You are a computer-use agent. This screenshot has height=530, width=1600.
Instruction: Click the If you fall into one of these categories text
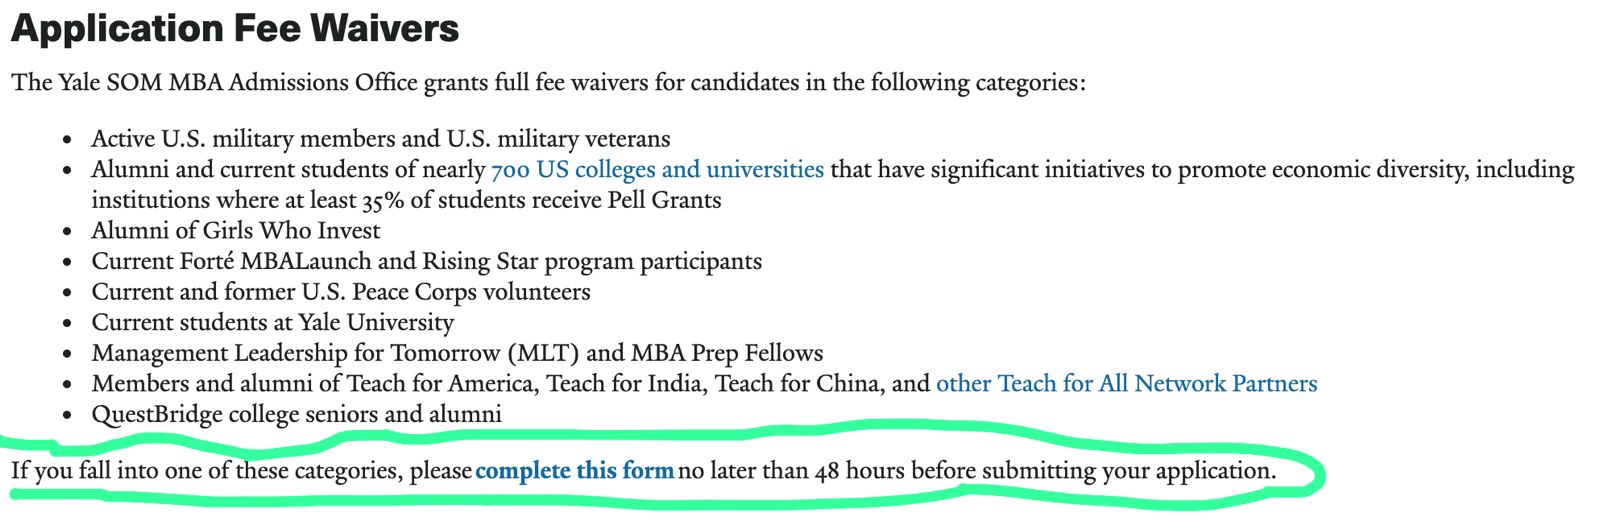pos(240,471)
